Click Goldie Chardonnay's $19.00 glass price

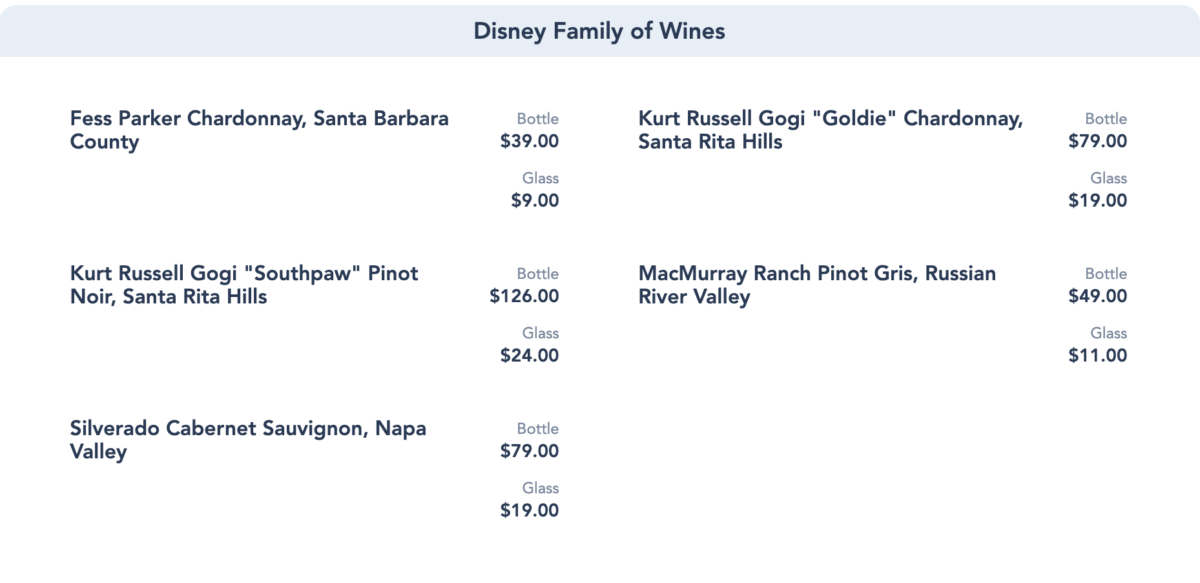1097,200
